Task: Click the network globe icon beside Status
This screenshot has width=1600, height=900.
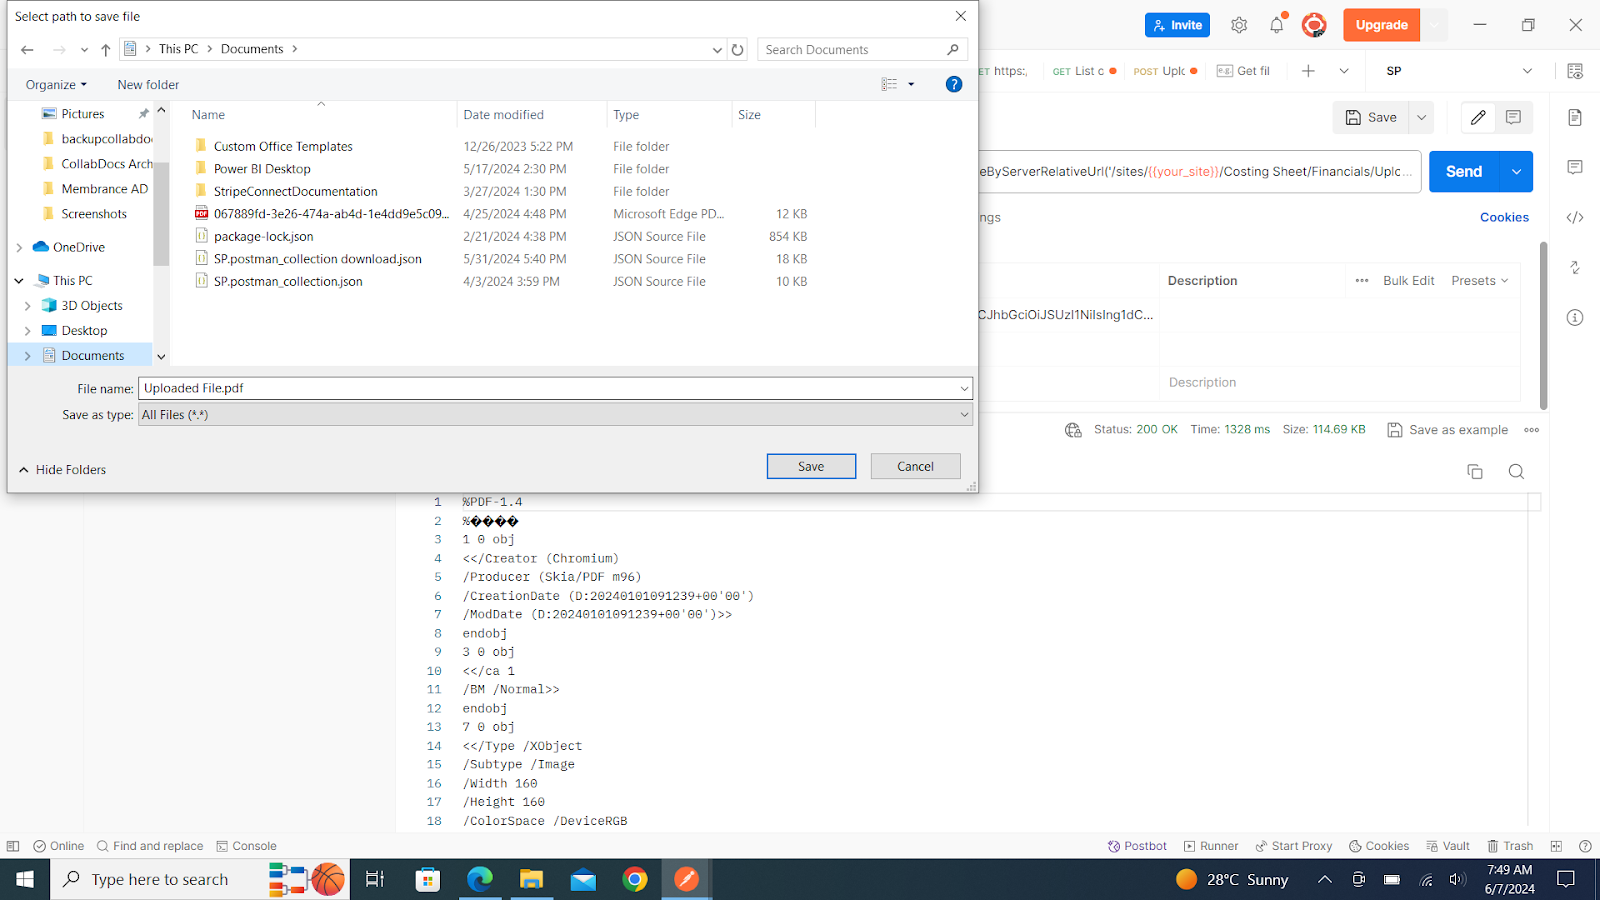Action: point(1073,430)
